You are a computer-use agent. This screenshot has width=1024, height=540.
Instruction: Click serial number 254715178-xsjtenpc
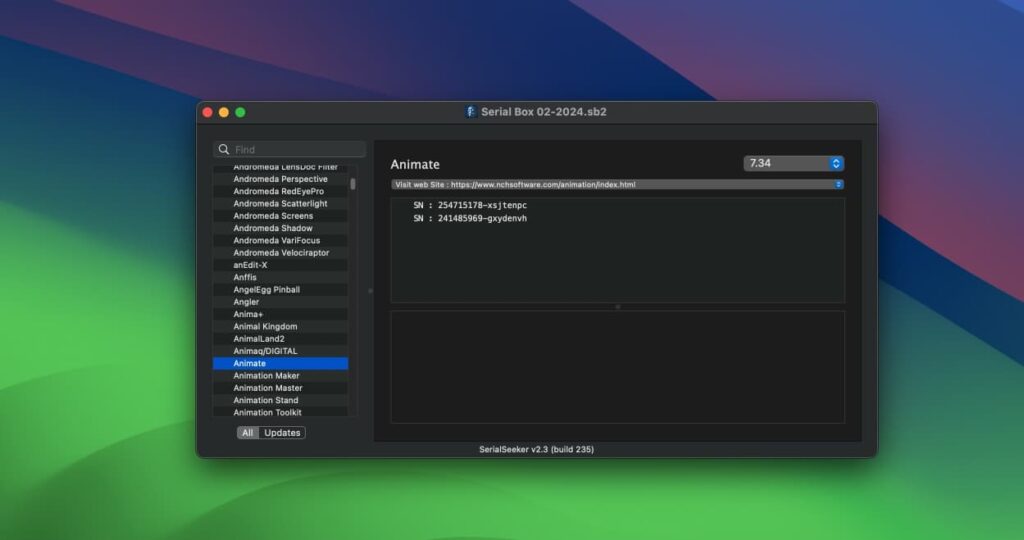pos(482,205)
